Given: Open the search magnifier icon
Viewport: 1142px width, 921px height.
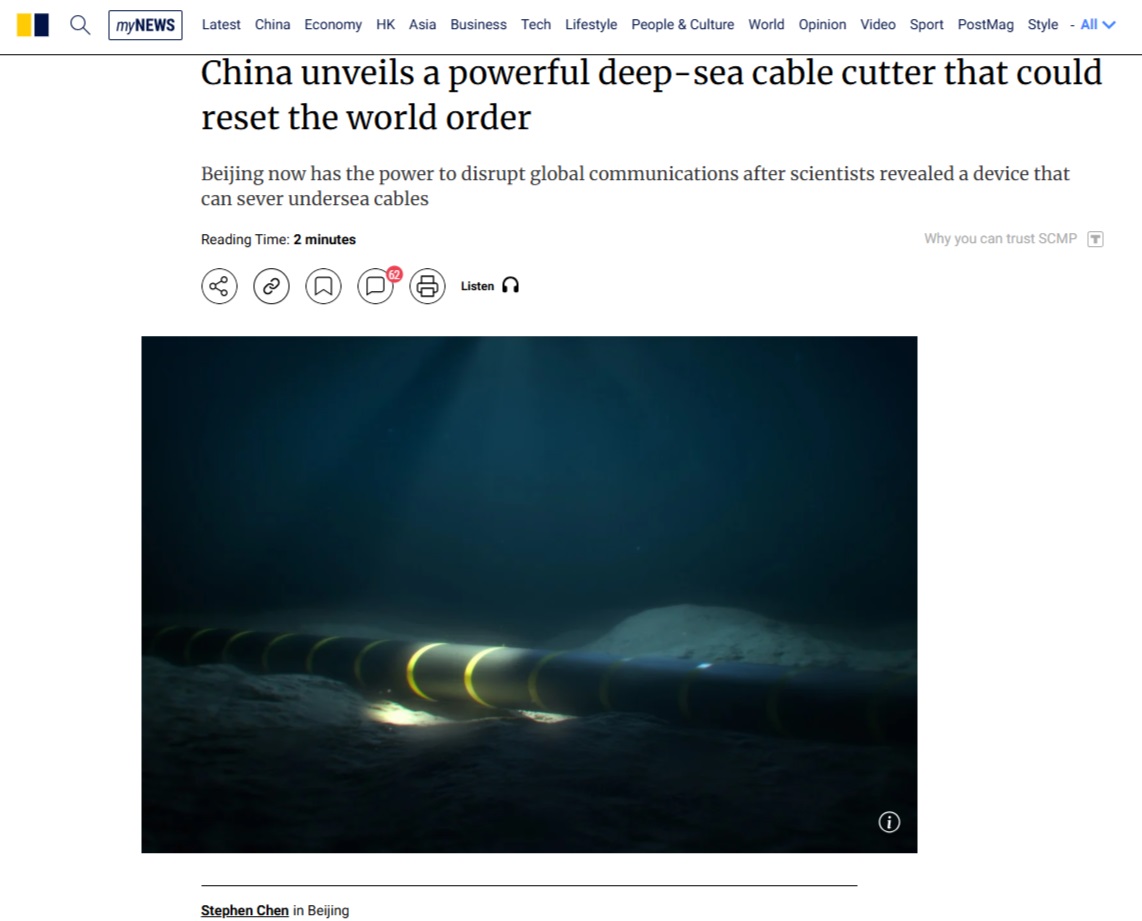Looking at the screenshot, I should [x=80, y=25].
